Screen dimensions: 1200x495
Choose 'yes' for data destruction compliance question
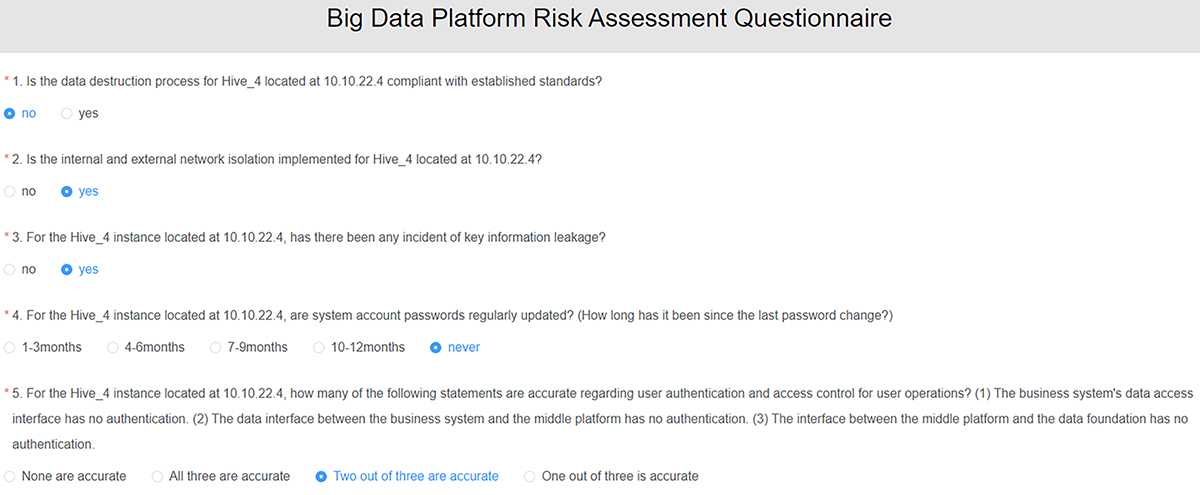pyautogui.click(x=80, y=113)
